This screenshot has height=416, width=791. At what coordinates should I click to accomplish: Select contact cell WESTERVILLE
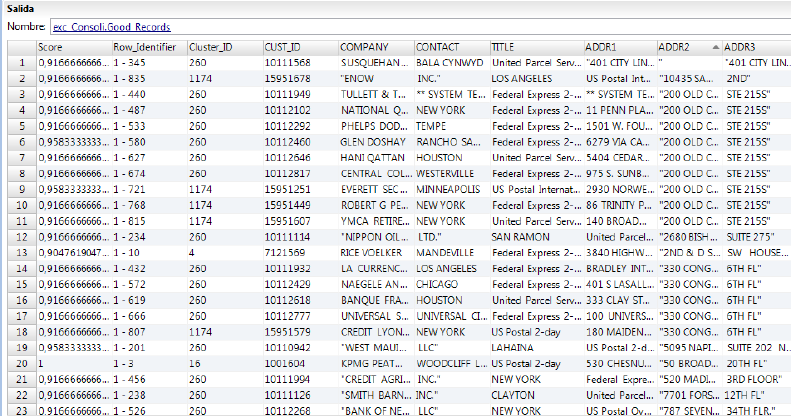(452, 173)
